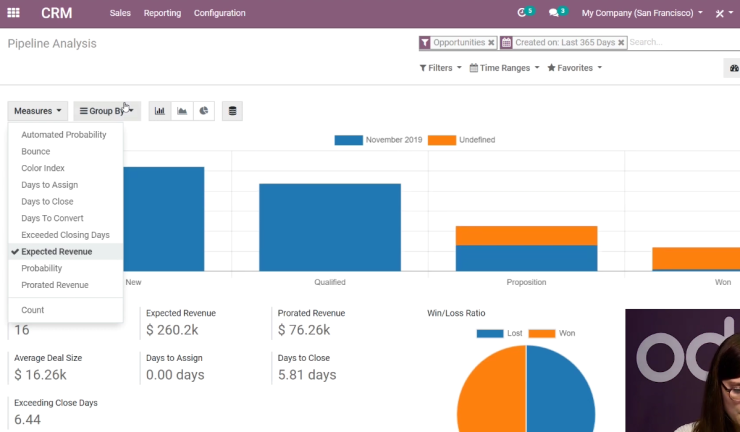Remove the Created on Last 365 Days facet
The image size is (740, 432).
(621, 42)
